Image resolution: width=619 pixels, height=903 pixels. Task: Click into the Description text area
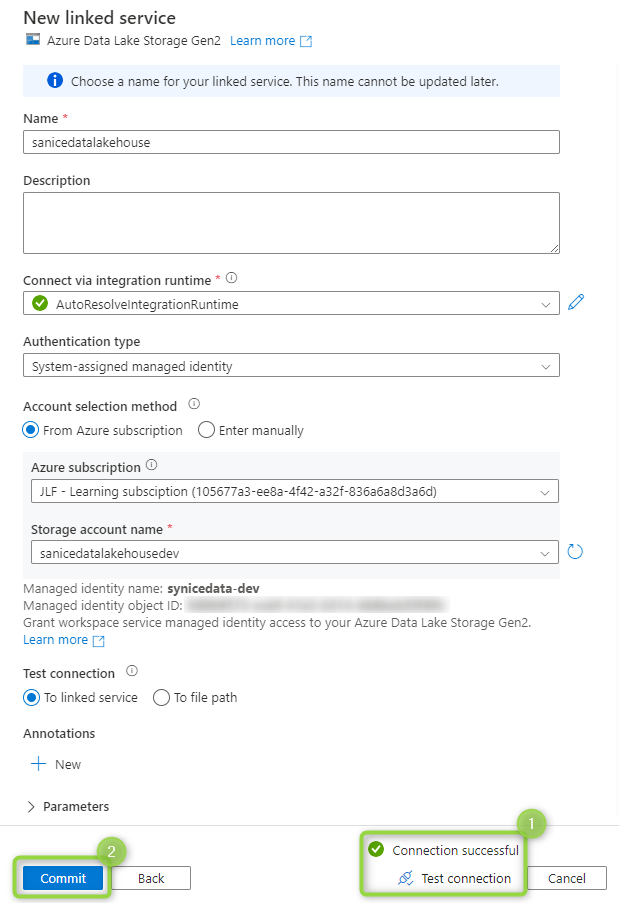291,223
